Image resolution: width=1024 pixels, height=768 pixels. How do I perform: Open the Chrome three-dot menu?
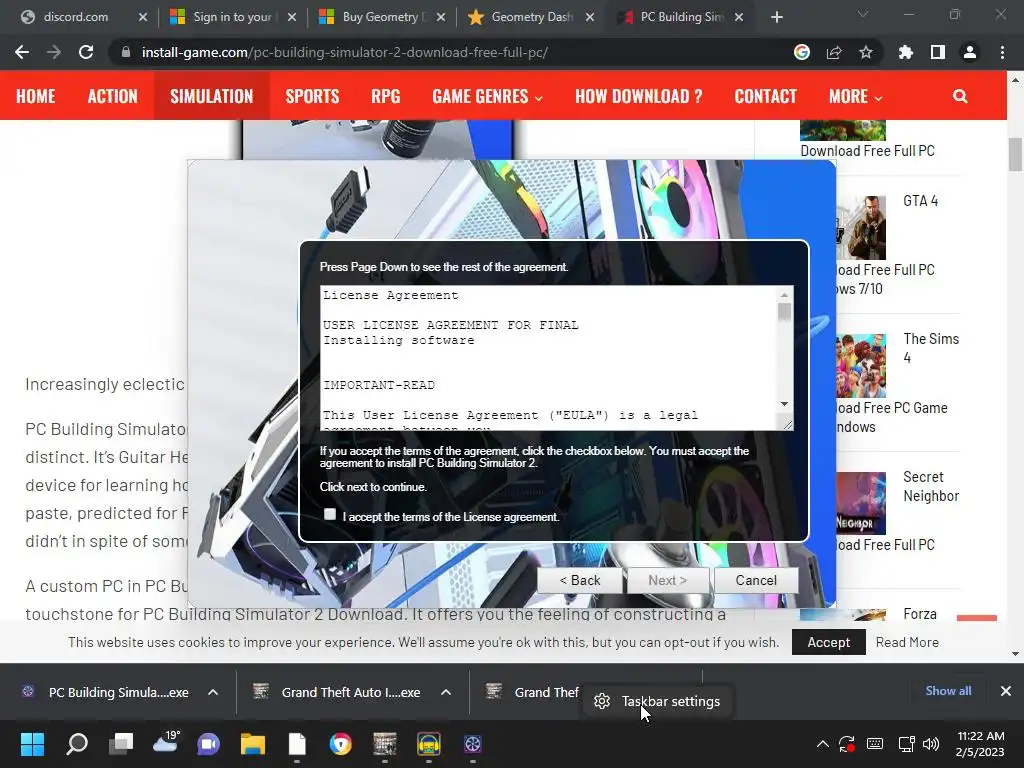point(1002,52)
